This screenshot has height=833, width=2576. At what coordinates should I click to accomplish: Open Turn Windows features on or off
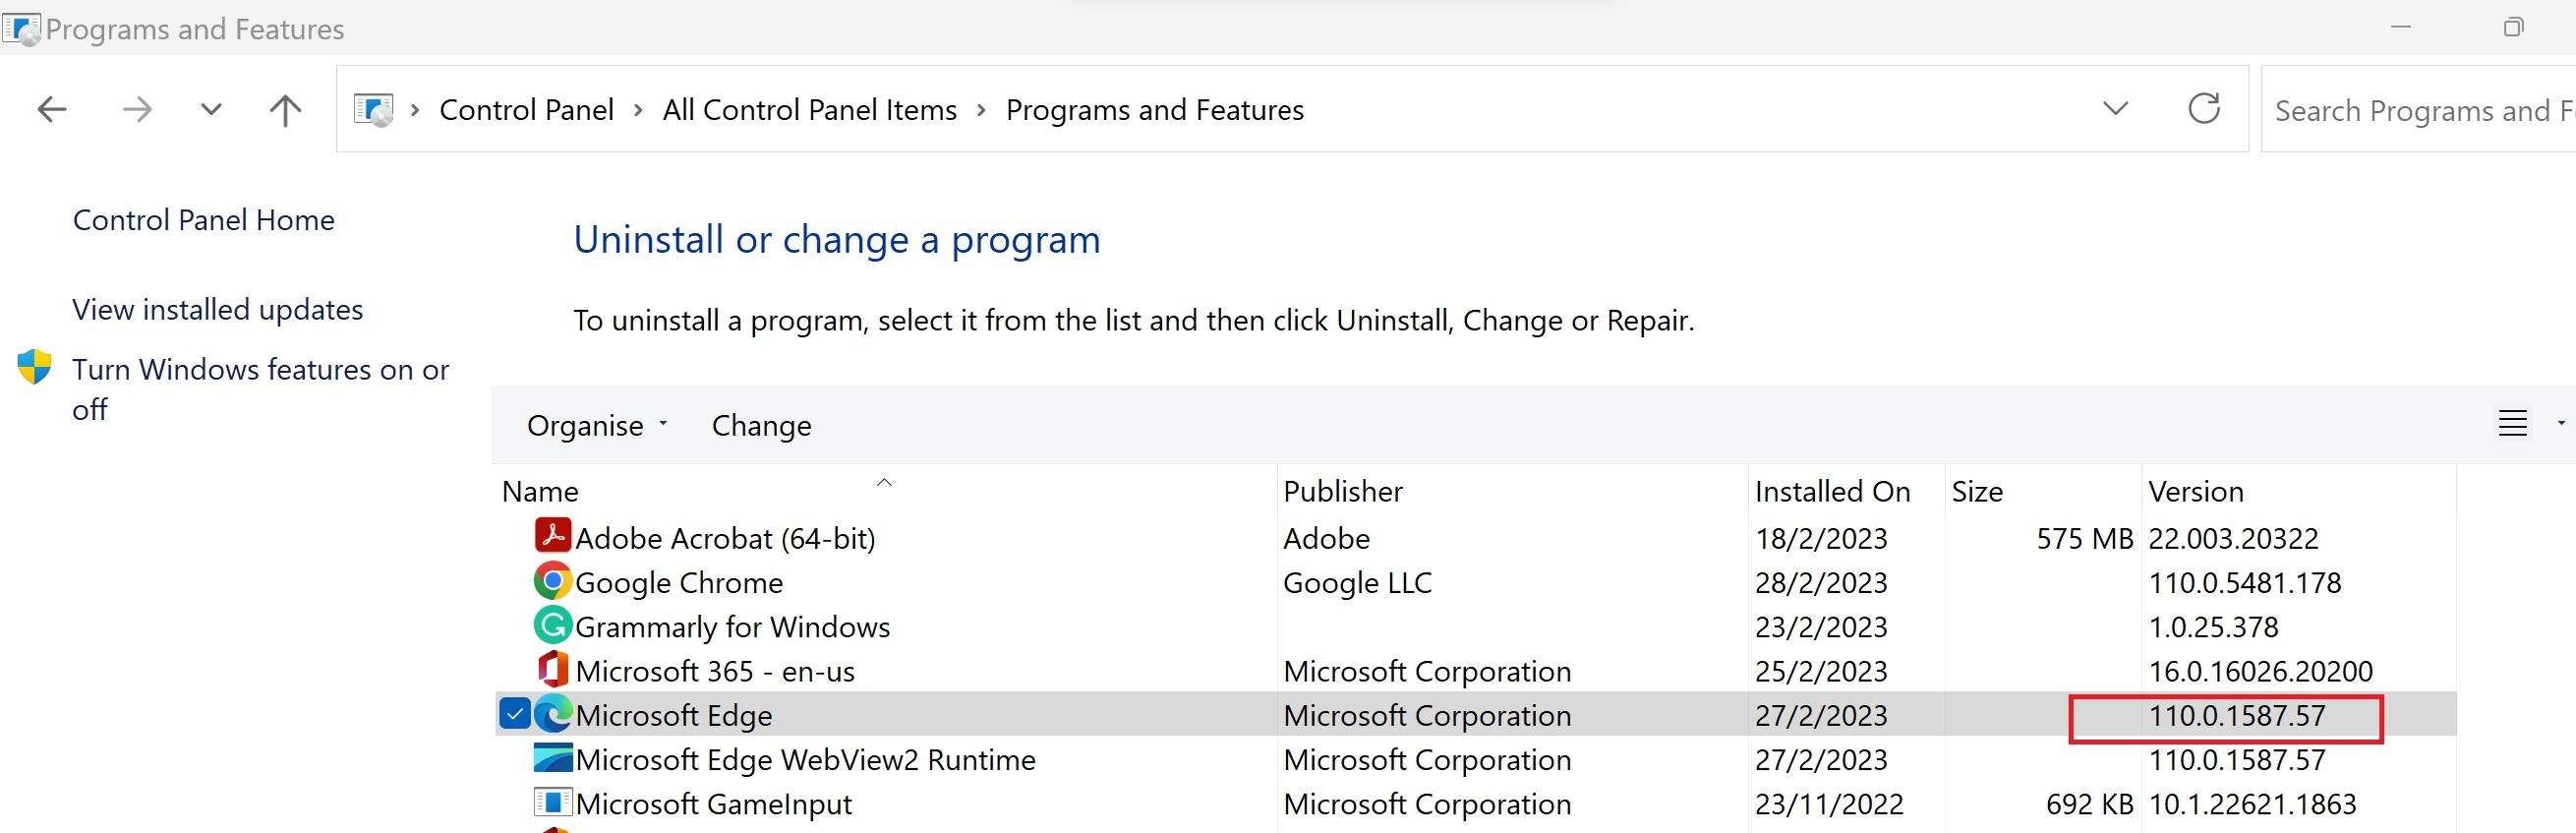261,389
